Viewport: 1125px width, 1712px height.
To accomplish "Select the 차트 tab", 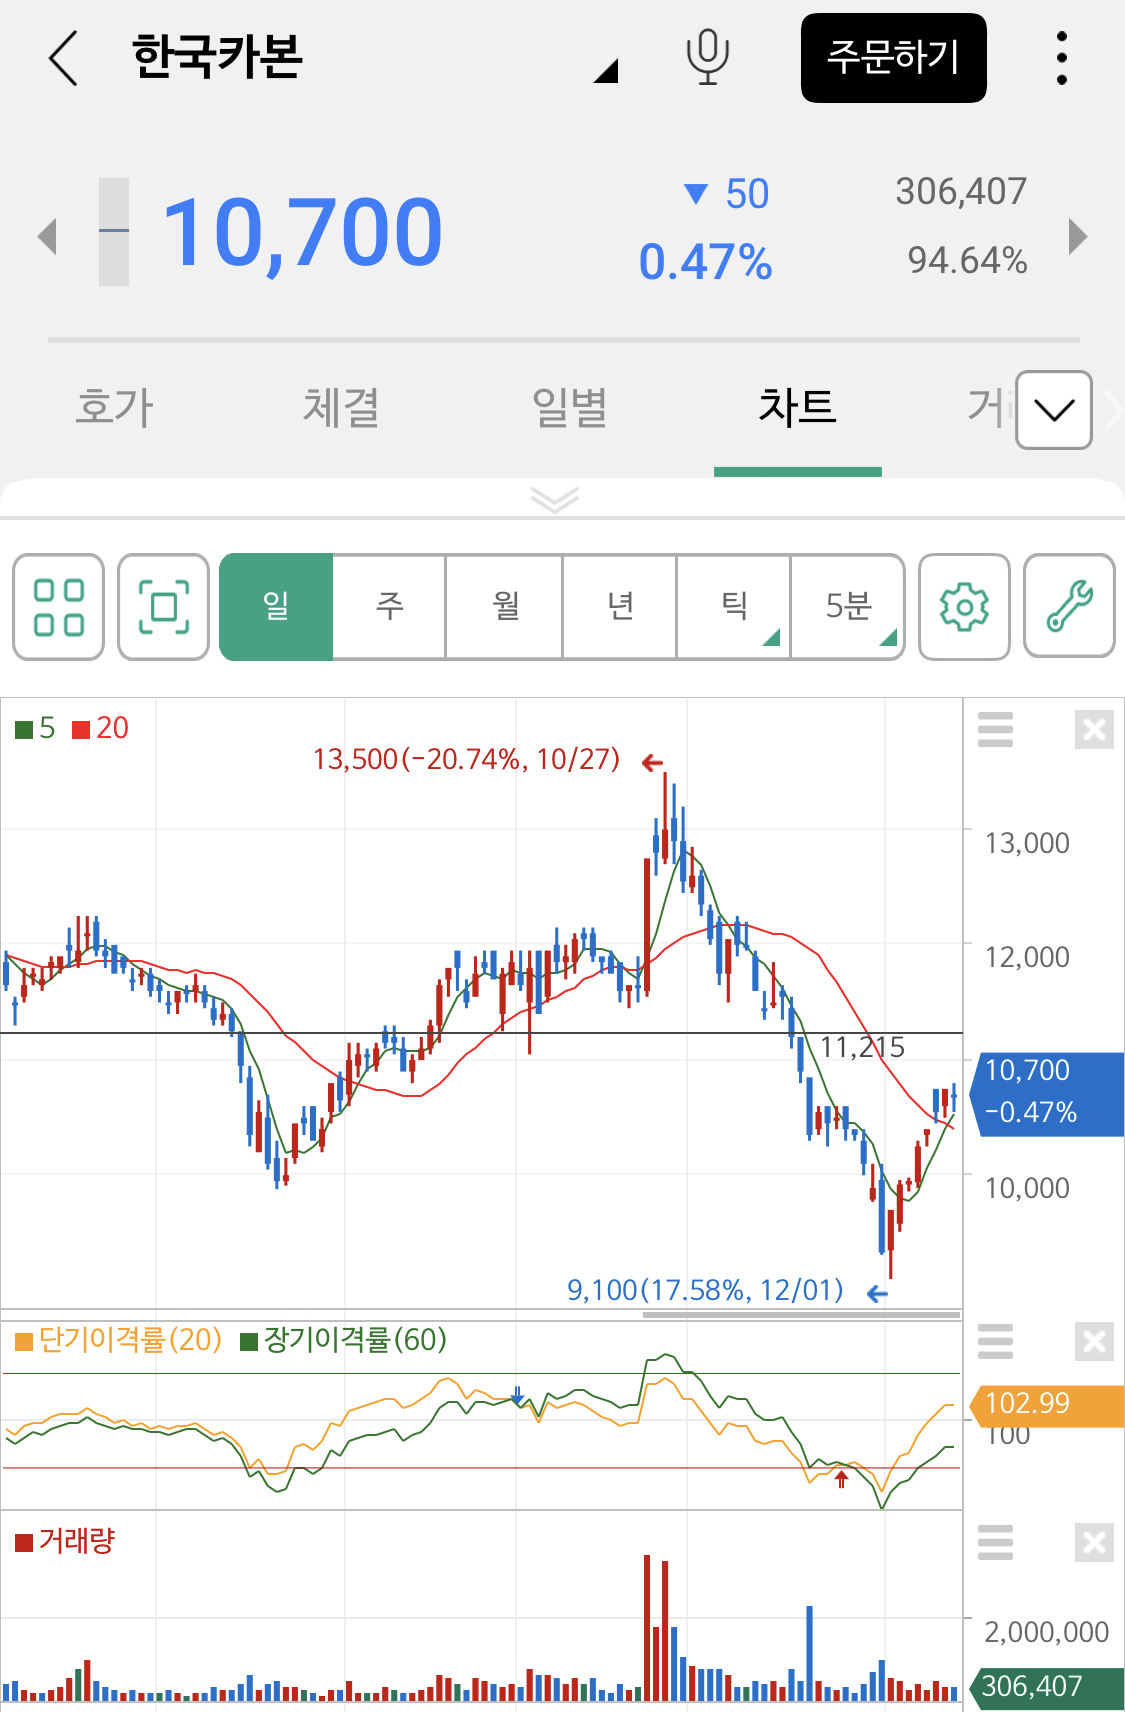I will pos(797,408).
